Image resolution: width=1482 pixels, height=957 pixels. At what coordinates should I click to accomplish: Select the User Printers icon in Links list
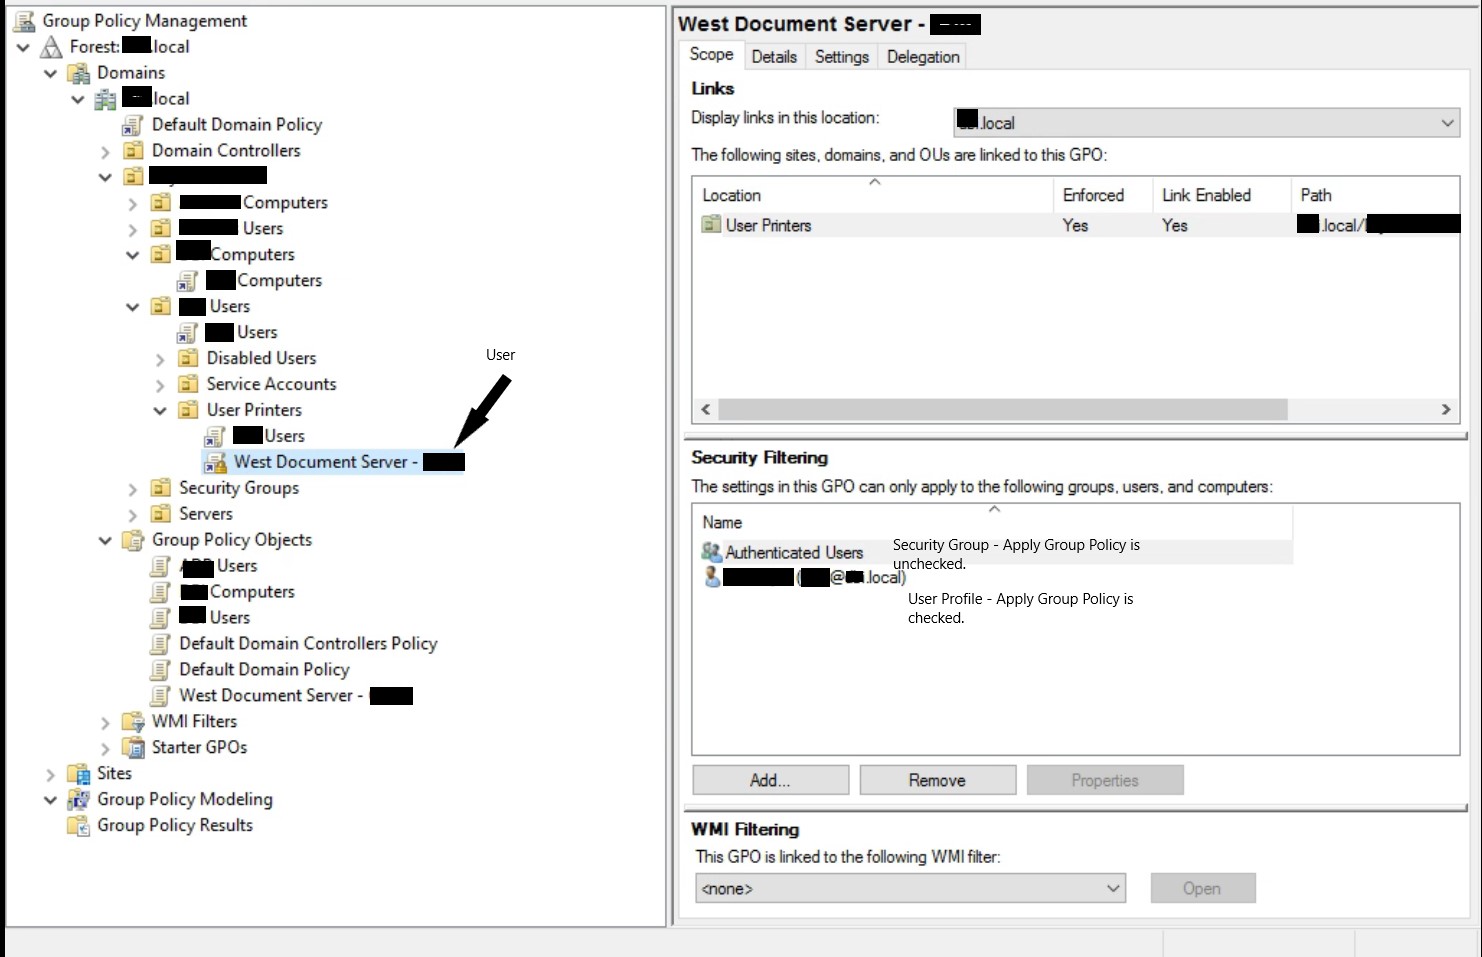711,225
